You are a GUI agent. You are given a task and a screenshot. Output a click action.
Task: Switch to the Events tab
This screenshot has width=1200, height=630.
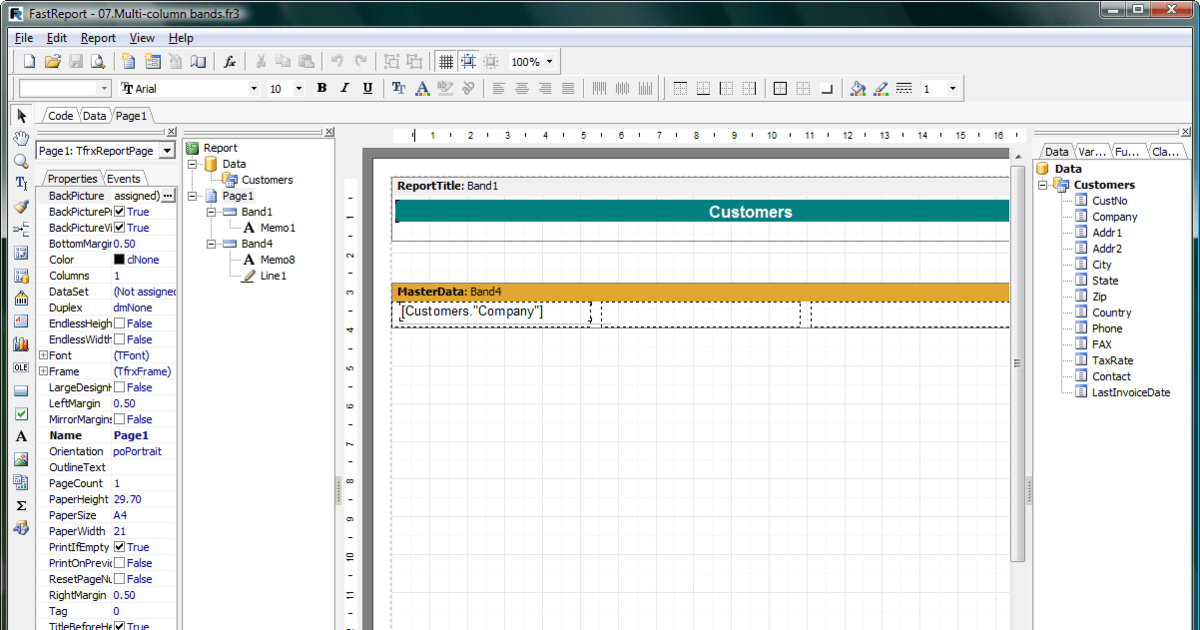pos(124,179)
